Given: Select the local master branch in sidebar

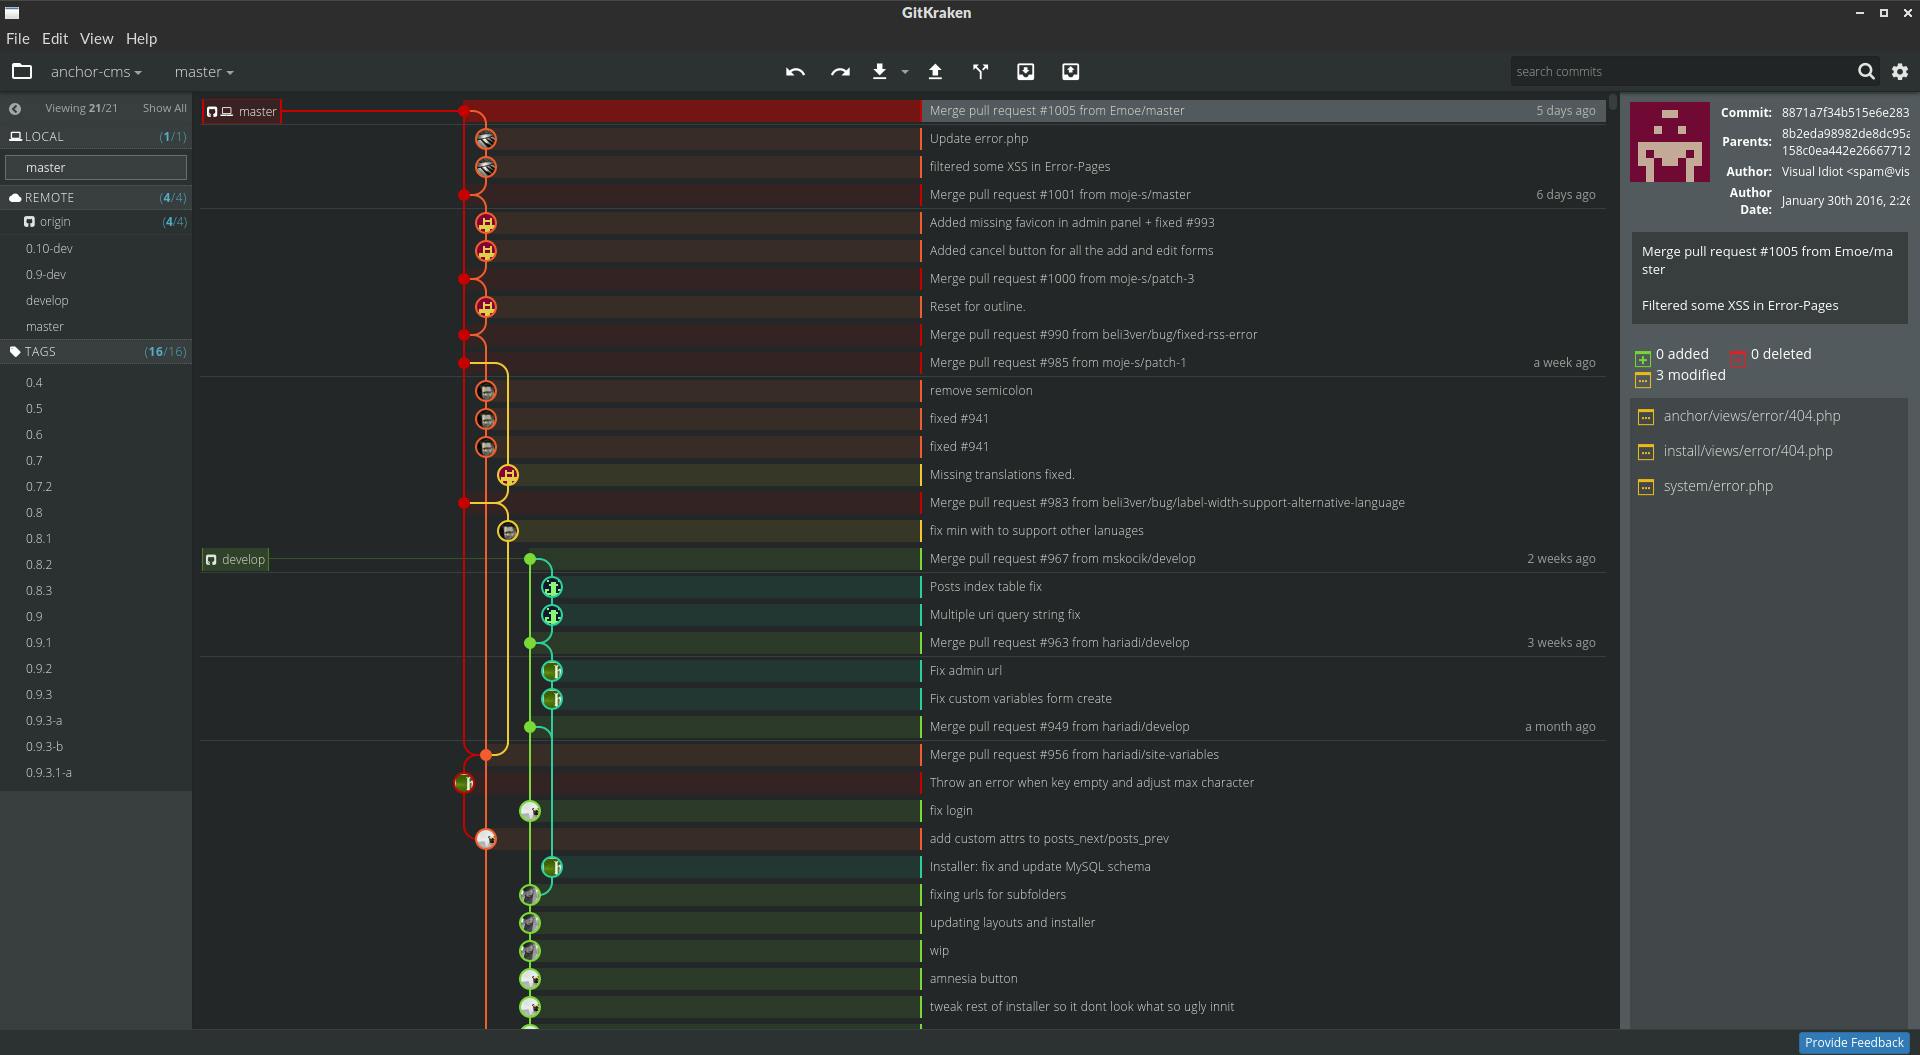Looking at the screenshot, I should click(96, 168).
